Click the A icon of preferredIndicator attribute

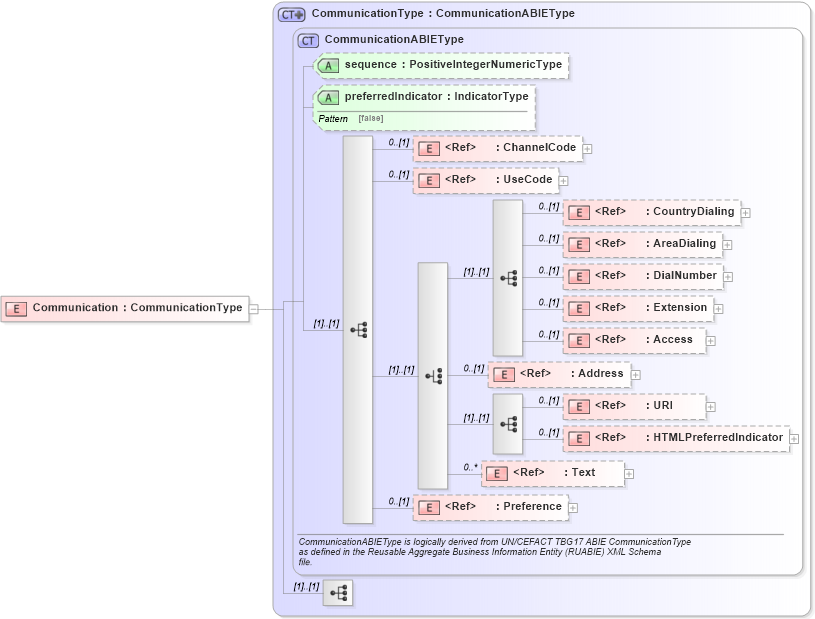(327, 97)
